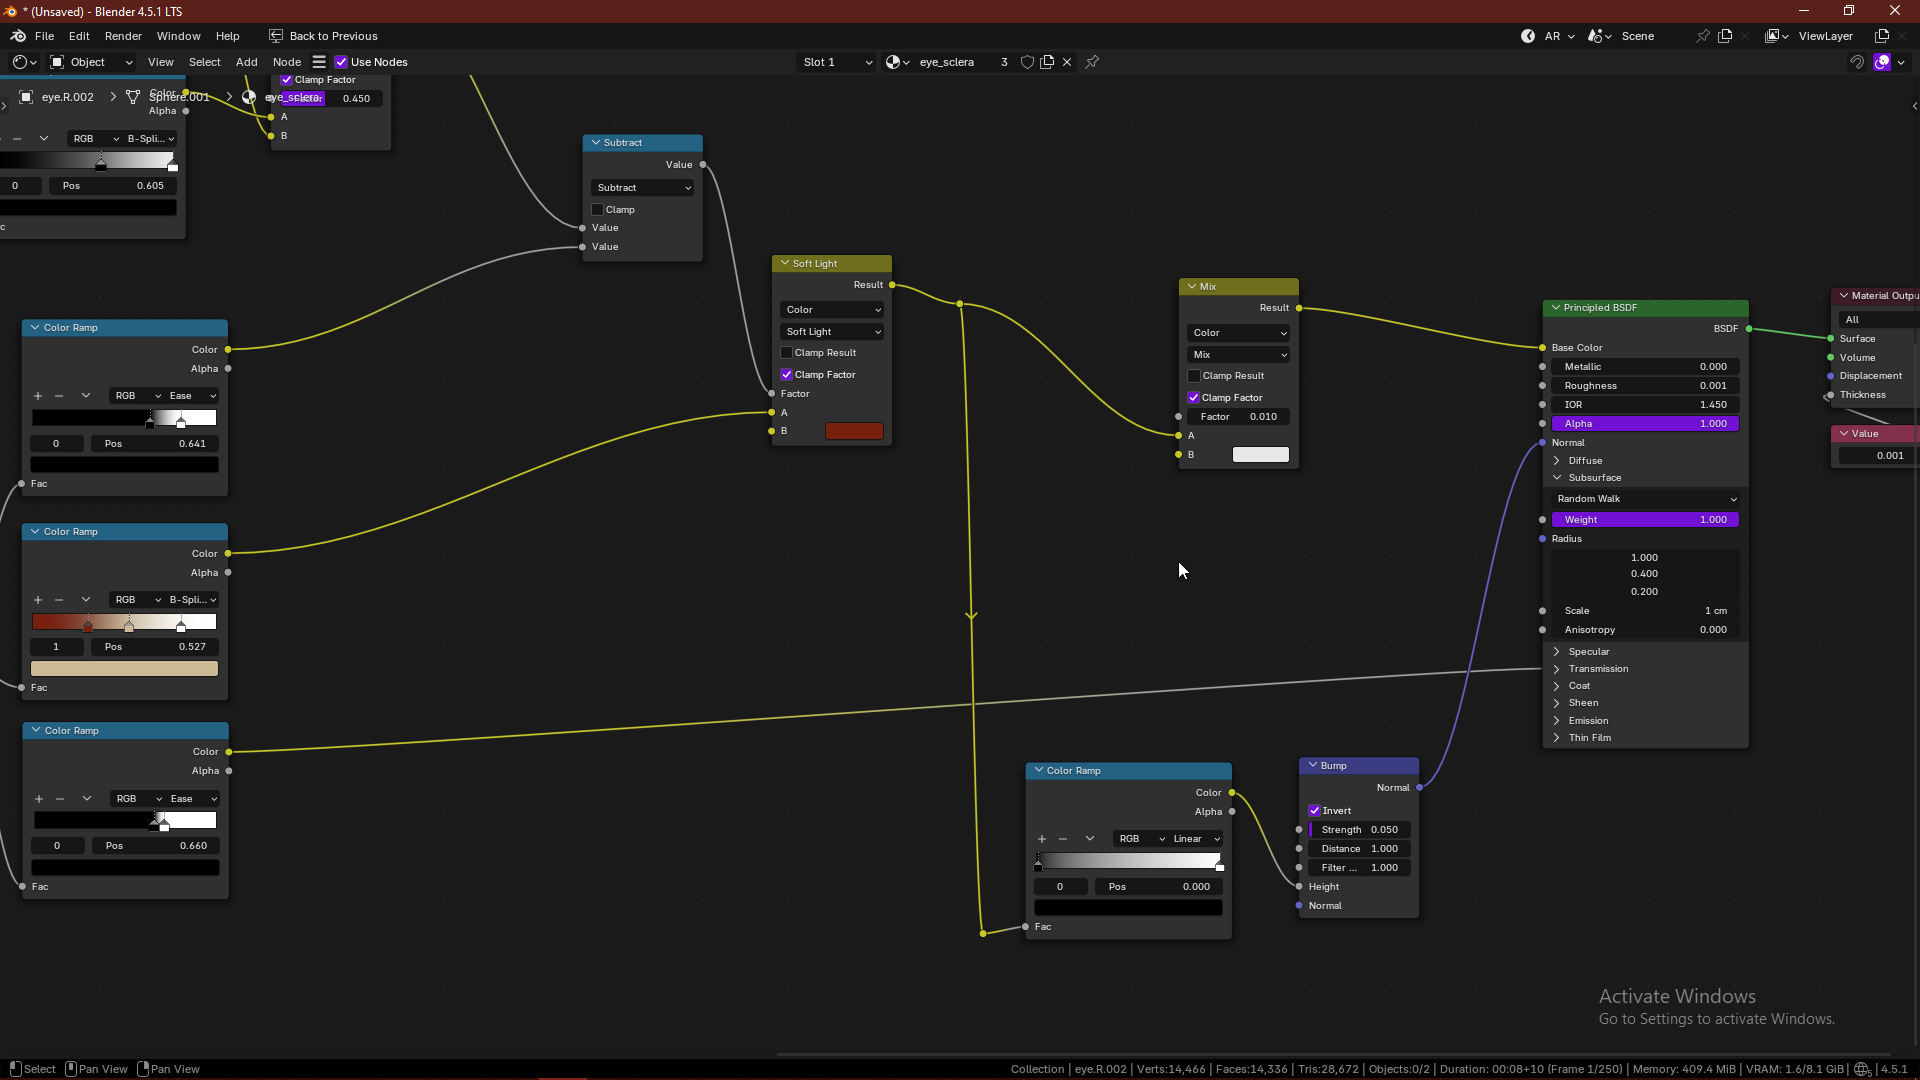The width and height of the screenshot is (1920, 1080).
Task: Open the Render menu
Action: click(123, 36)
